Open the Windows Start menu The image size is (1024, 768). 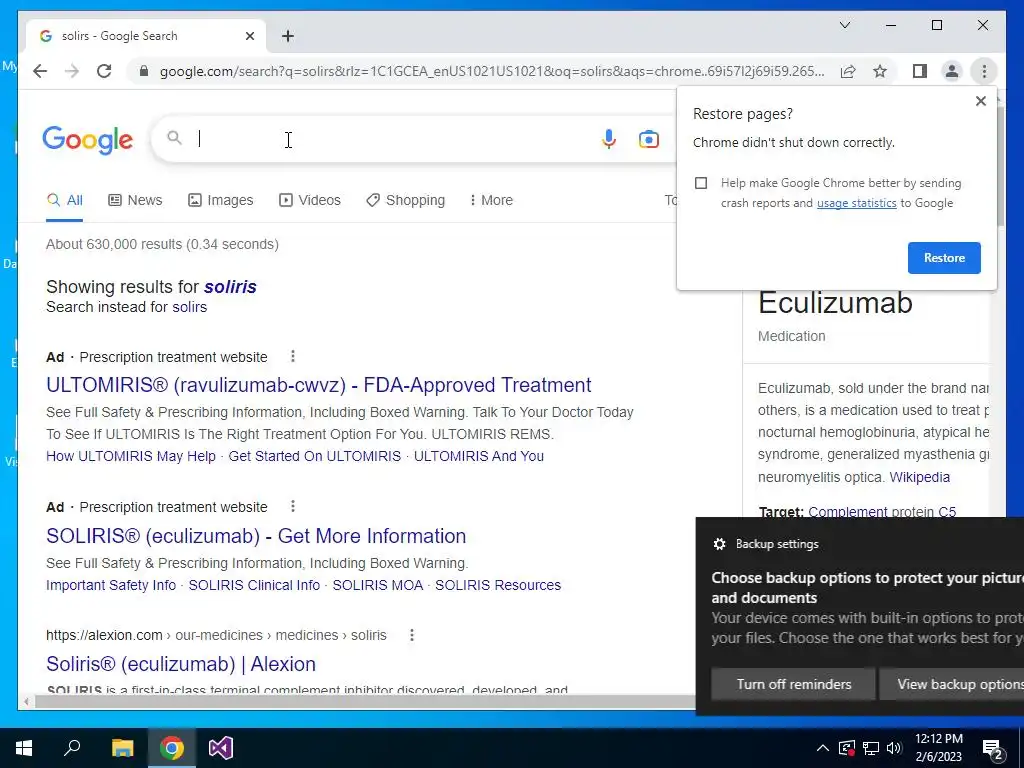click(x=24, y=748)
